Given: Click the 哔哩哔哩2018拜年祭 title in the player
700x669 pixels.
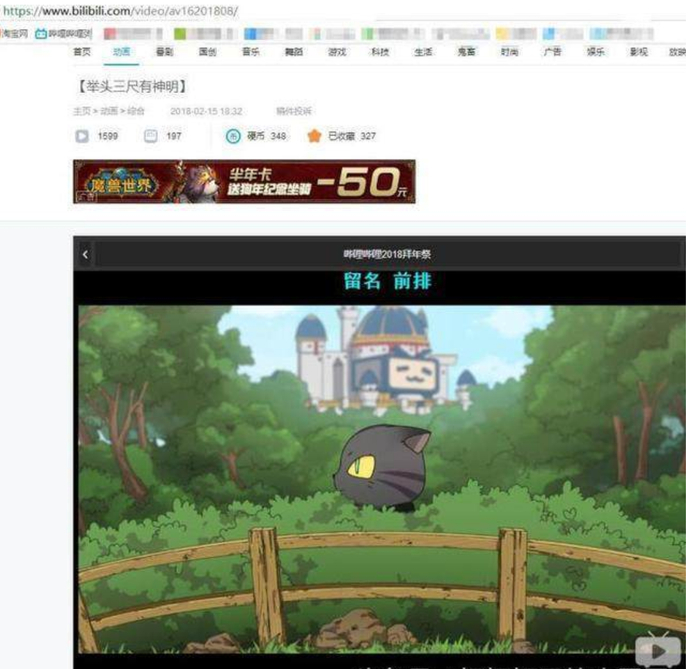Looking at the screenshot, I should point(387,254).
